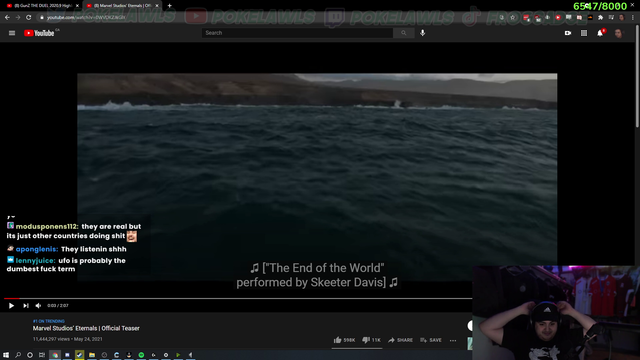The image size is (640, 360).
Task: Start voice search with microphone icon
Action: [x=422, y=33]
